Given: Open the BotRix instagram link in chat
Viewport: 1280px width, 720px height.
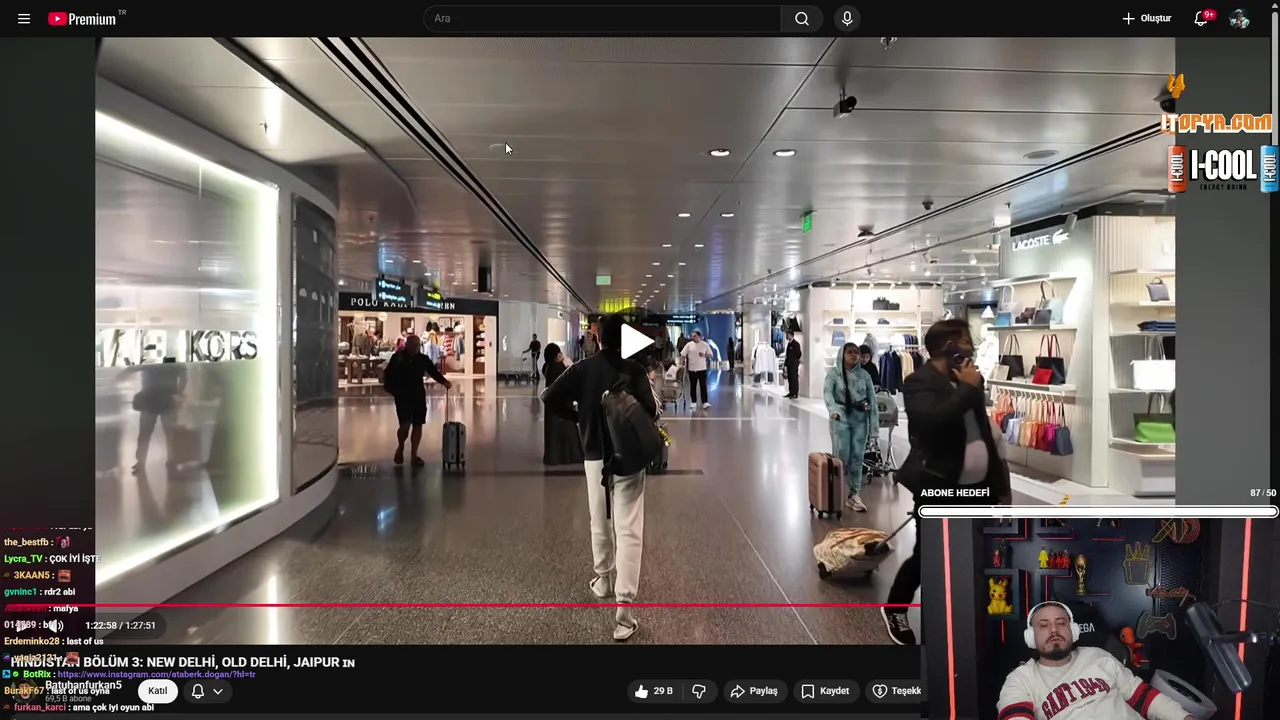Looking at the screenshot, I should (156, 675).
